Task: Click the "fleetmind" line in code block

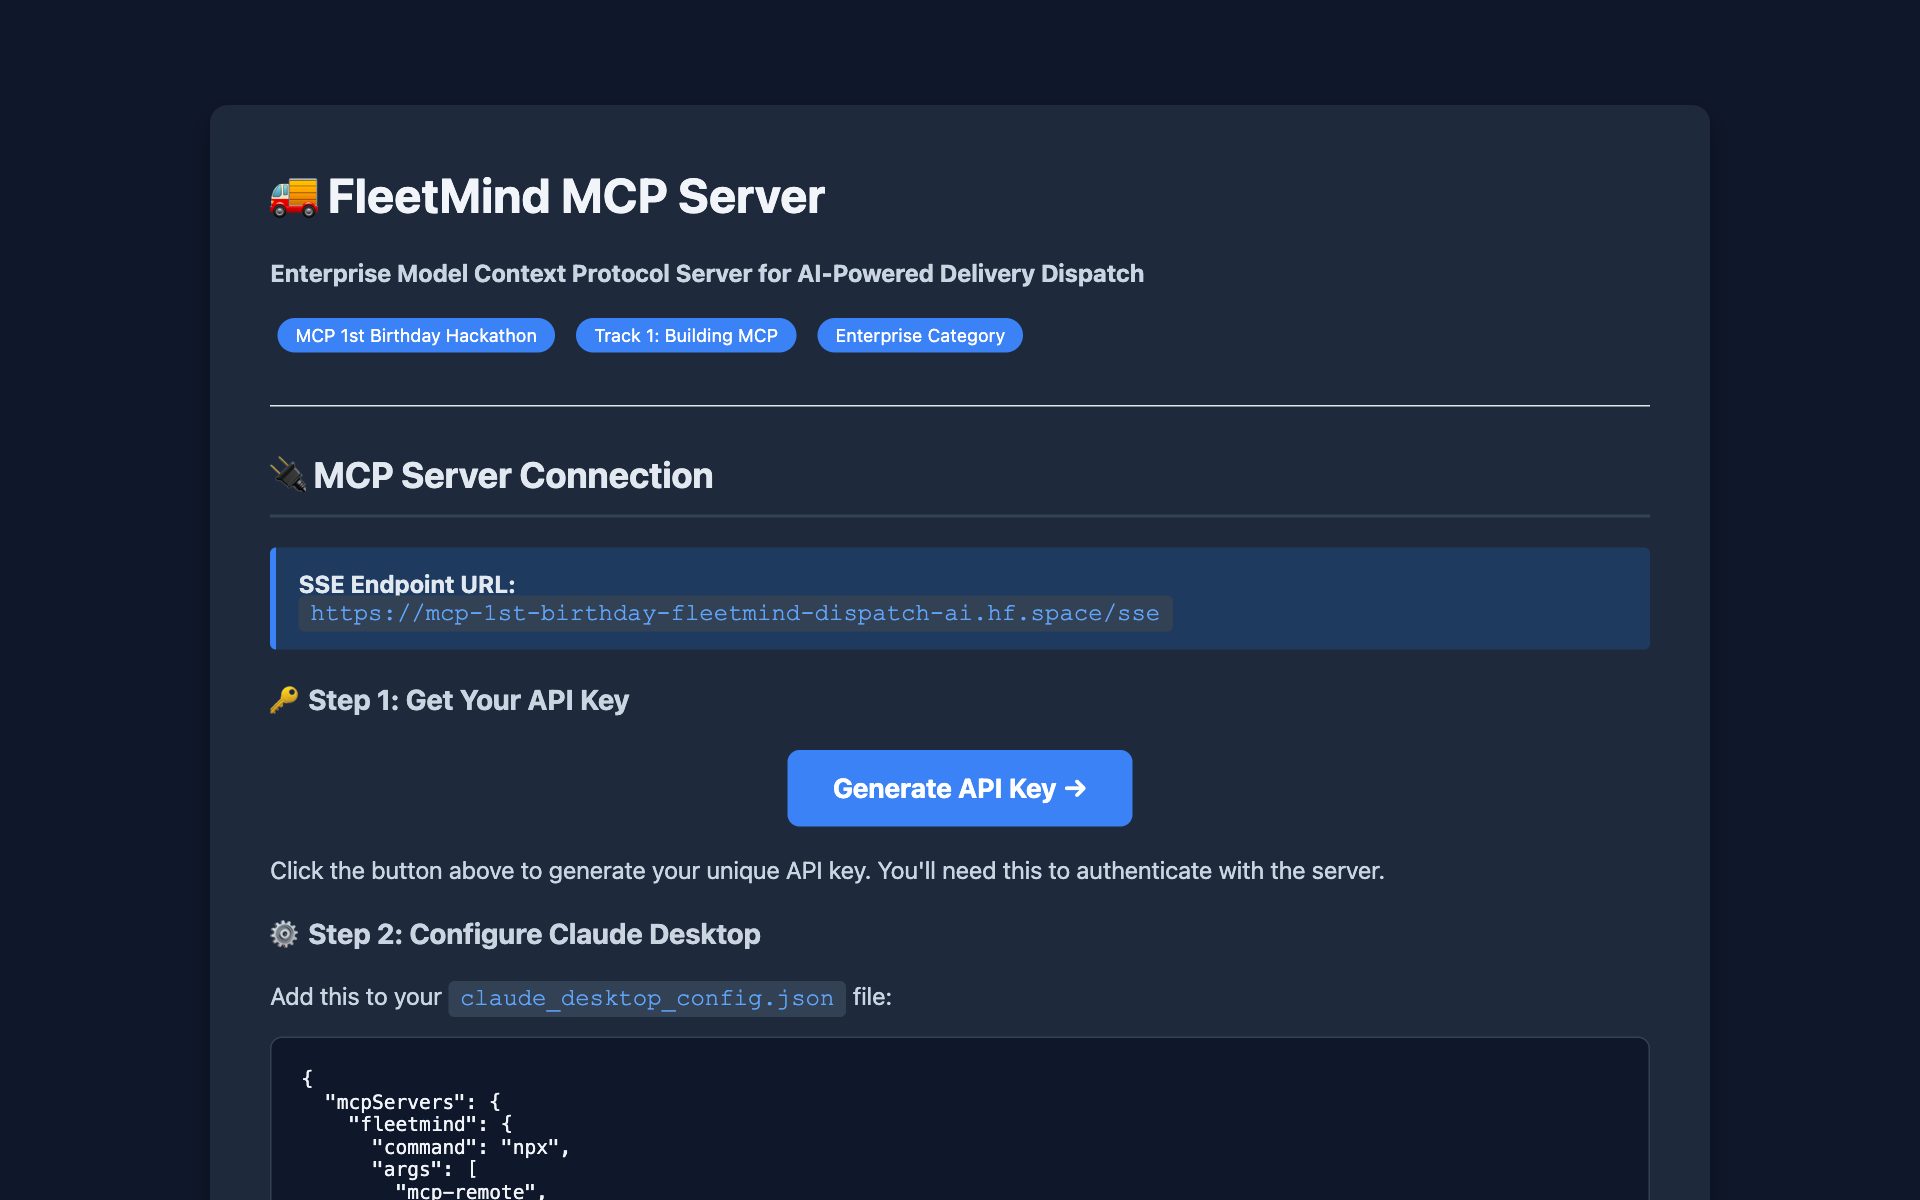Action: [x=430, y=1124]
